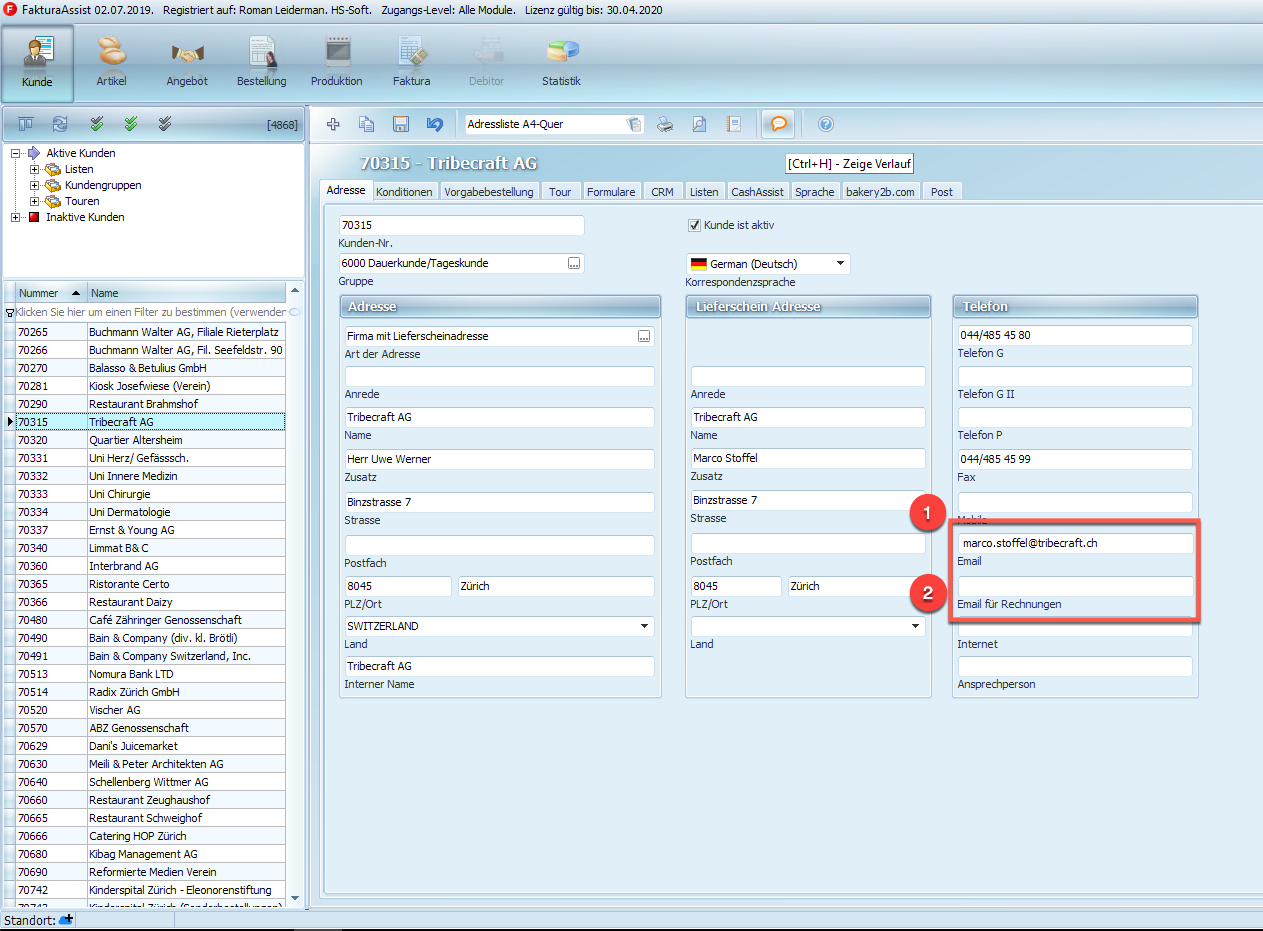Open the bakery2b.com tab
Viewport: 1263px width, 931px height.
(x=880, y=192)
